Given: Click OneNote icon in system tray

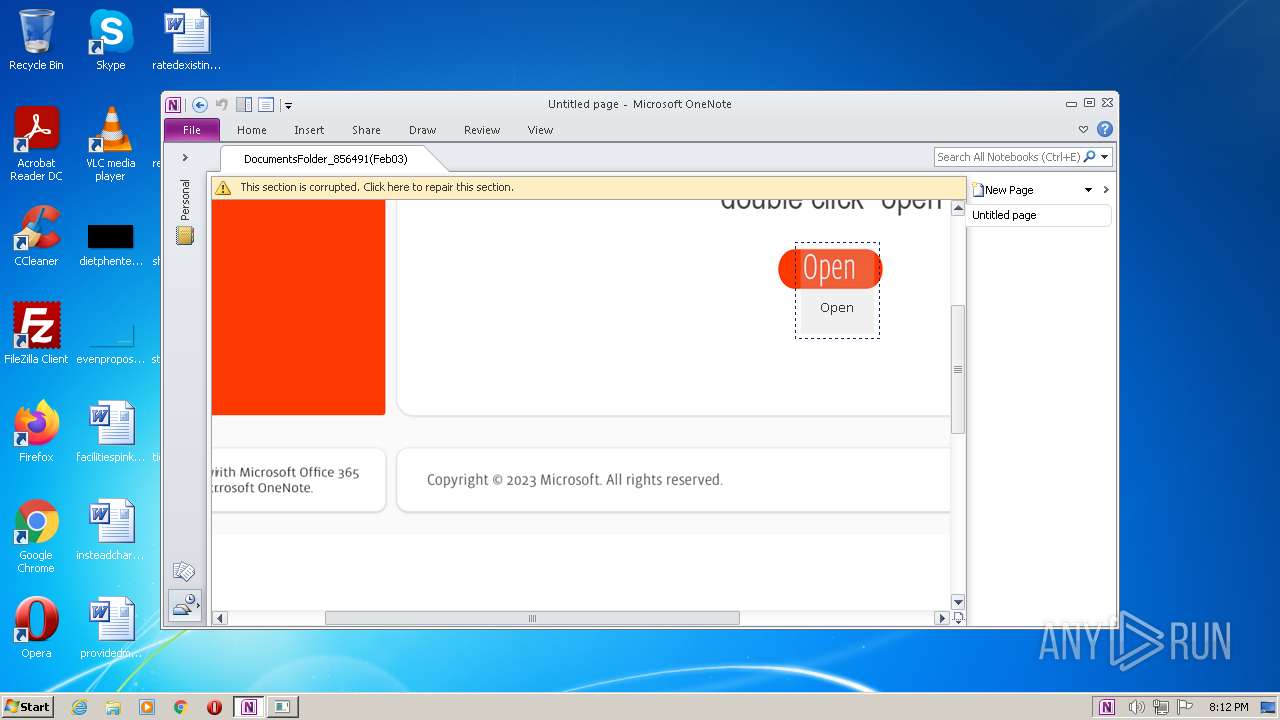Looking at the screenshot, I should pyautogui.click(x=1107, y=707).
